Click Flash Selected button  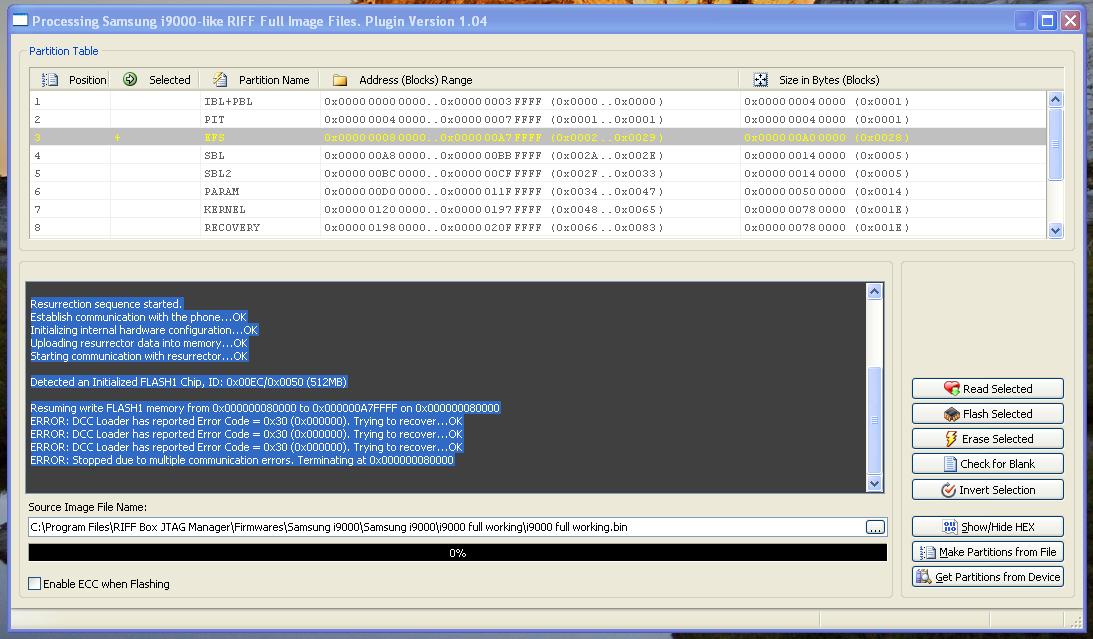(x=988, y=413)
